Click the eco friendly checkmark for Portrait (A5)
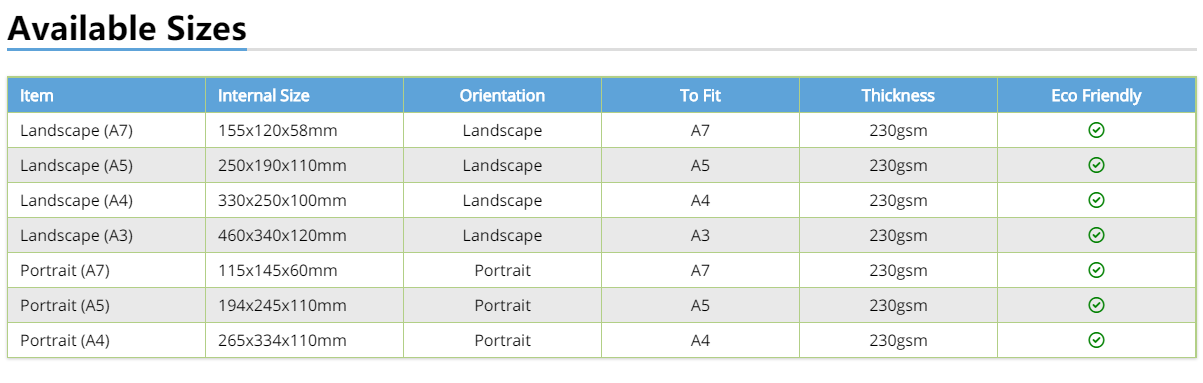This screenshot has height=383, width=1203. (x=1096, y=305)
